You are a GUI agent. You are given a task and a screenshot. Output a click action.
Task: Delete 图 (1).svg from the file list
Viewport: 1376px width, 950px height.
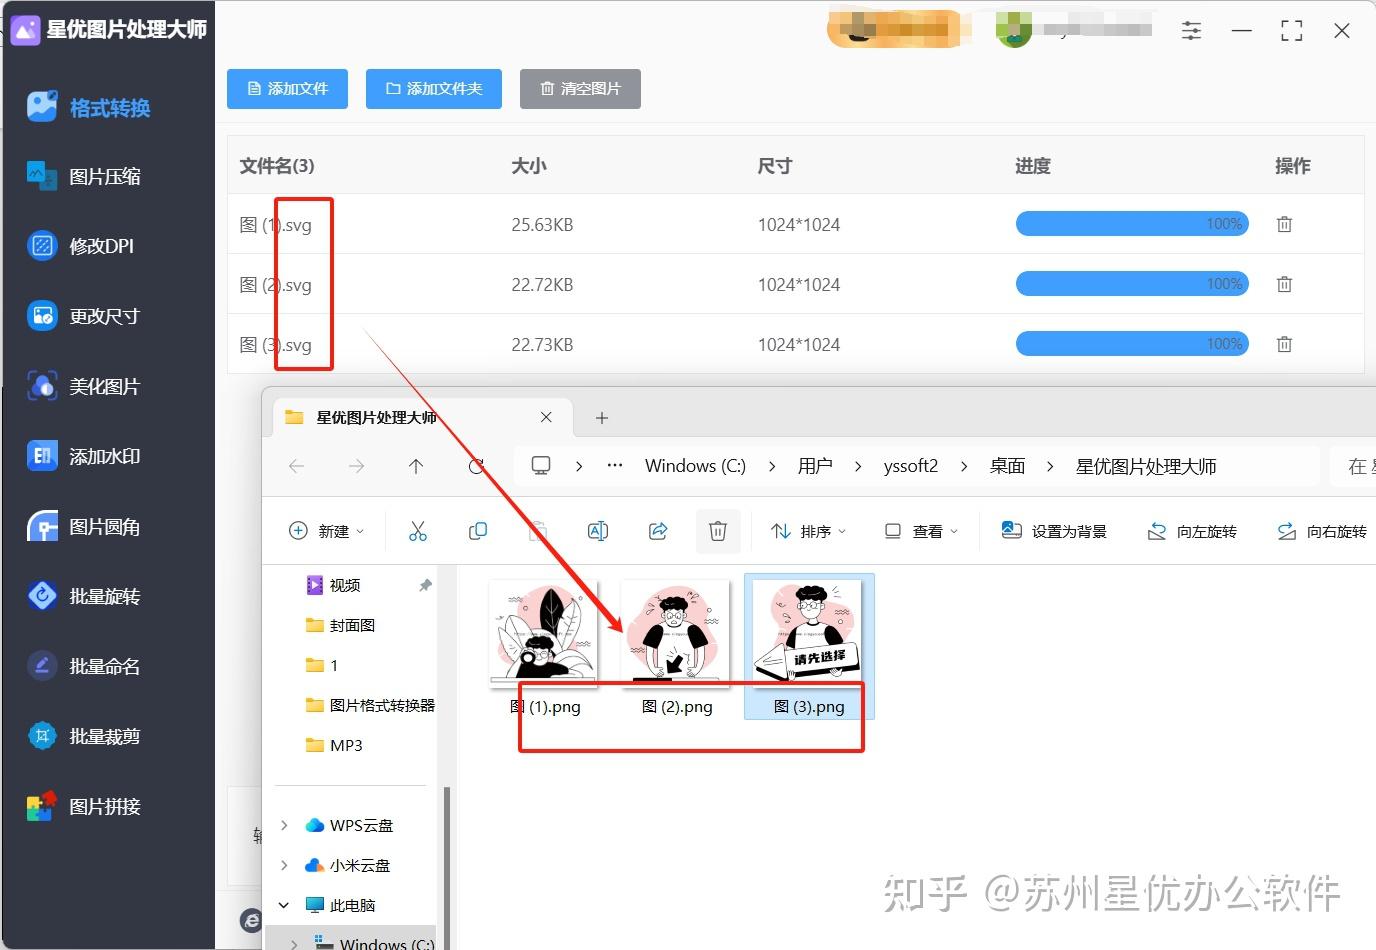click(1284, 224)
